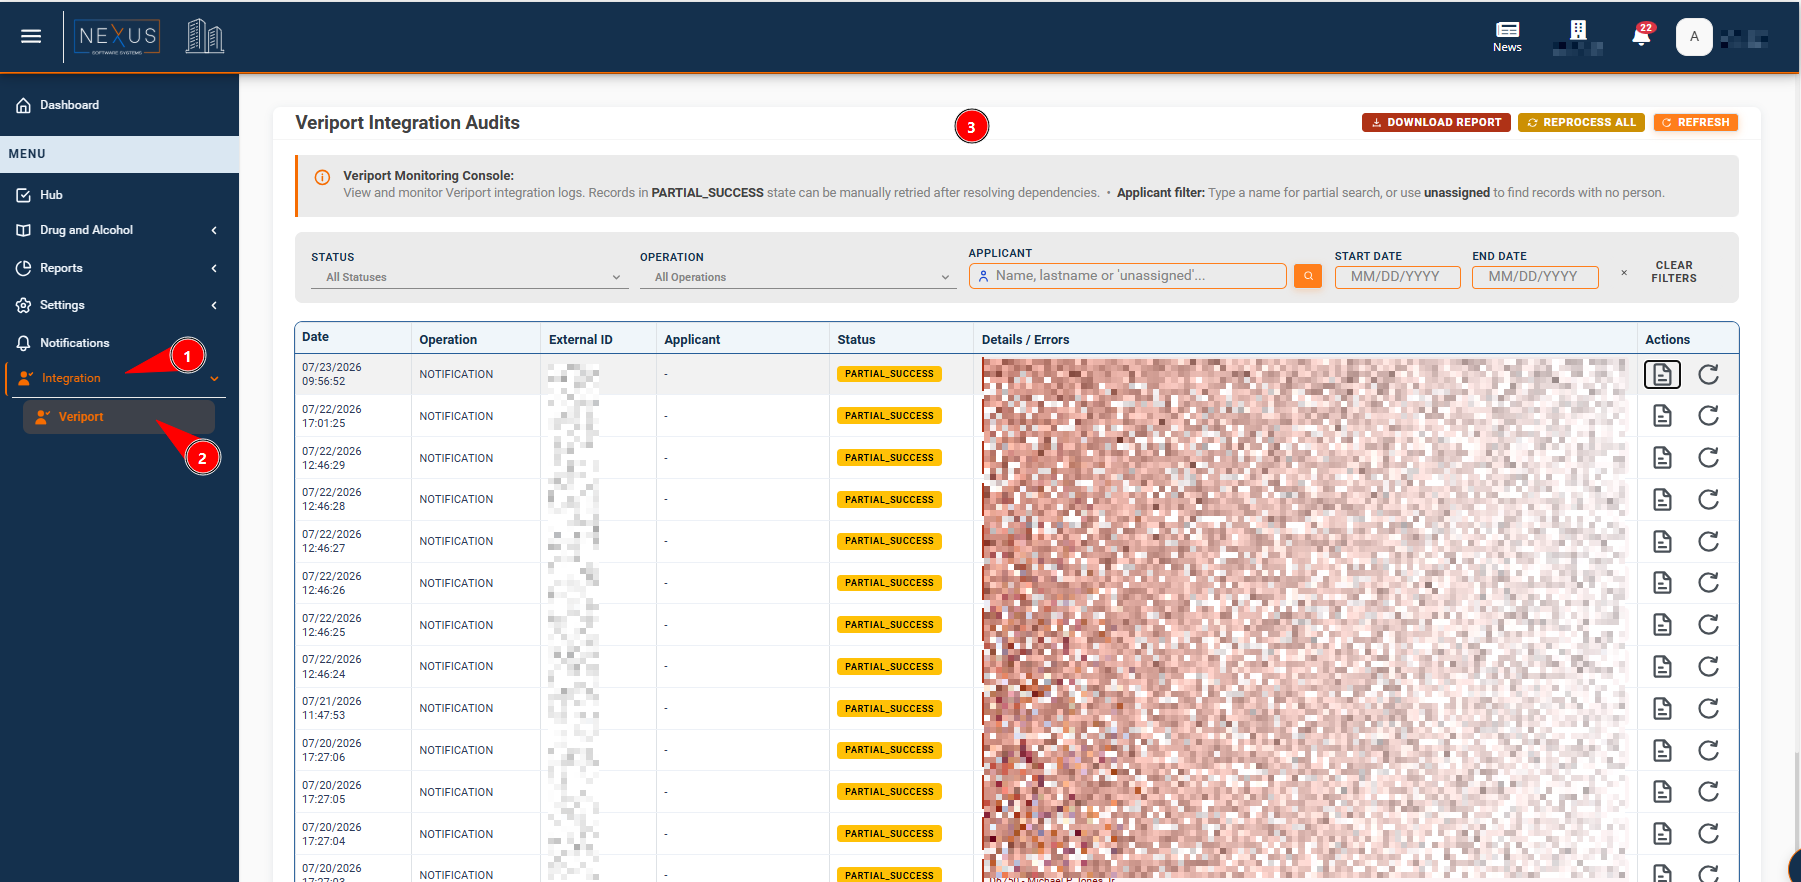View details for the 07/23/2026 09:56:52 record
Viewport: 1801px width, 882px height.
[x=1662, y=374]
